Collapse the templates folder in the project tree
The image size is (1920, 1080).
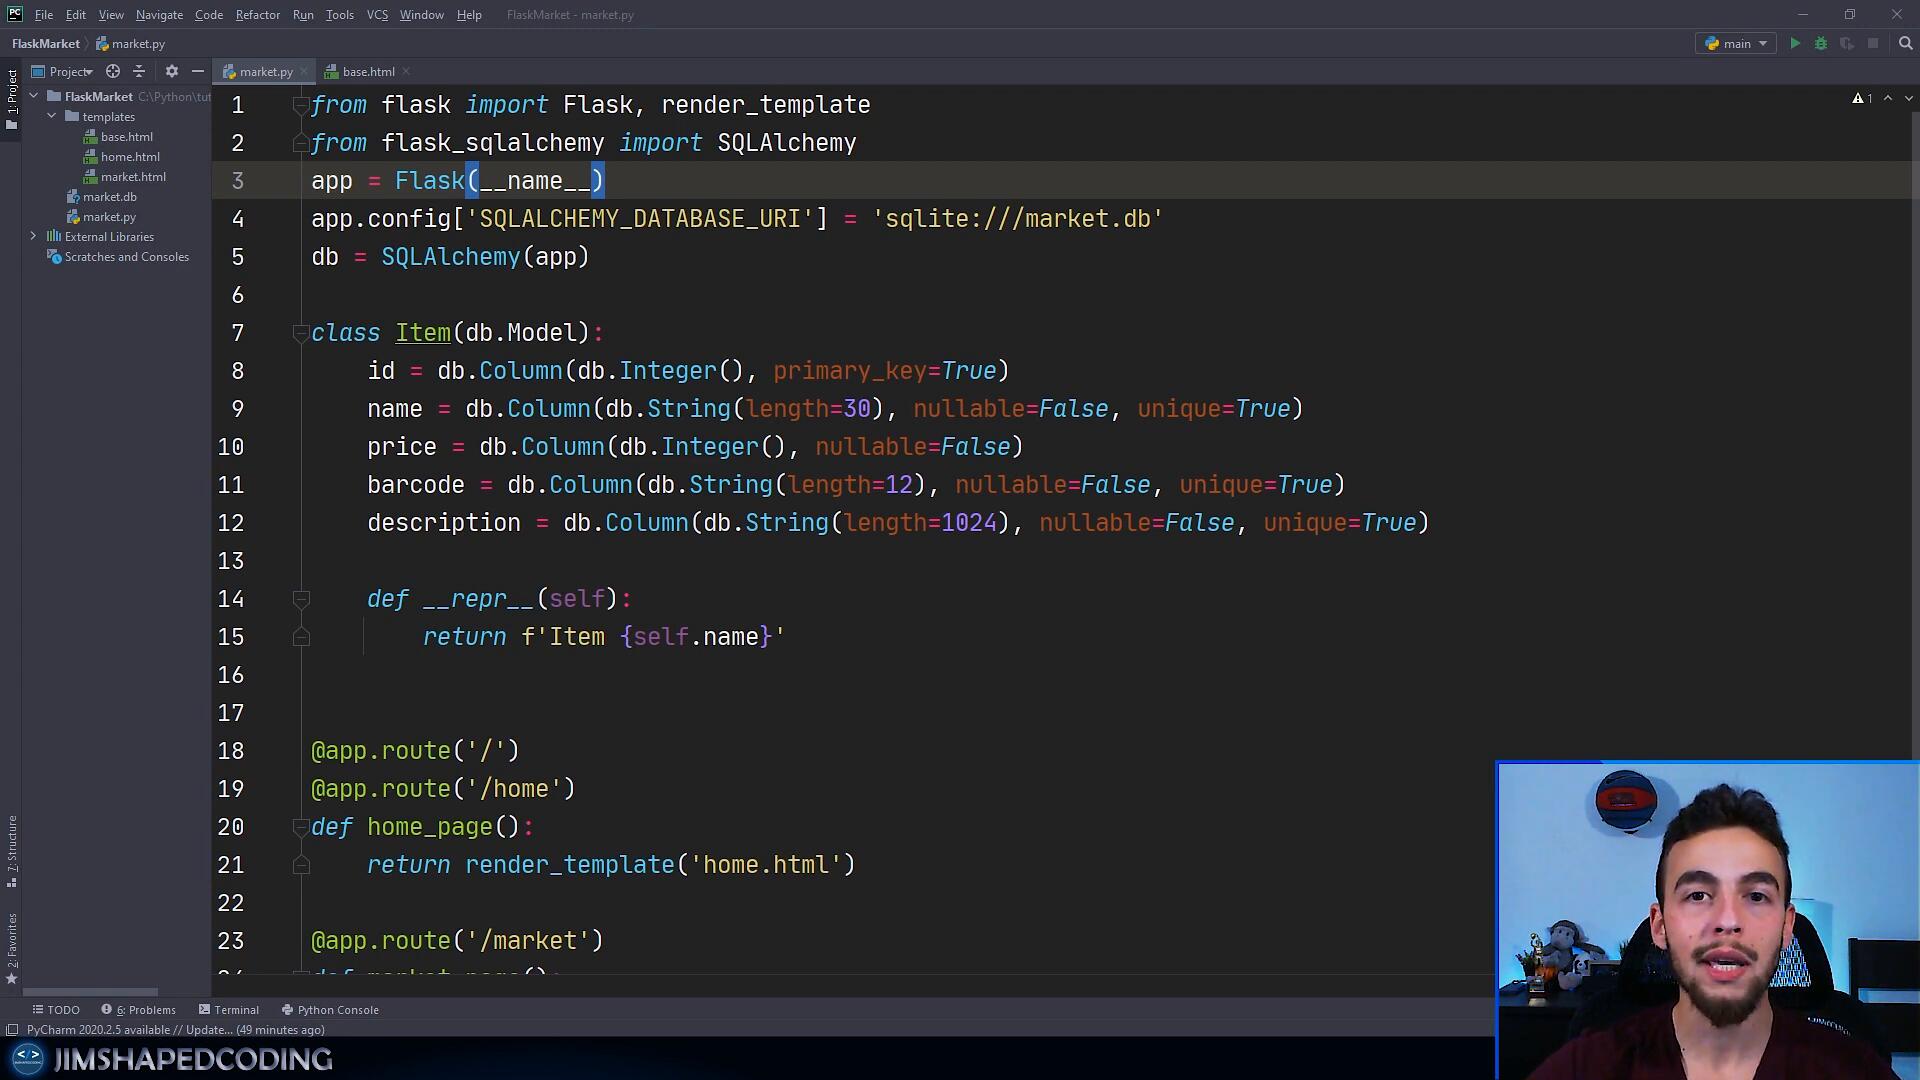point(52,117)
